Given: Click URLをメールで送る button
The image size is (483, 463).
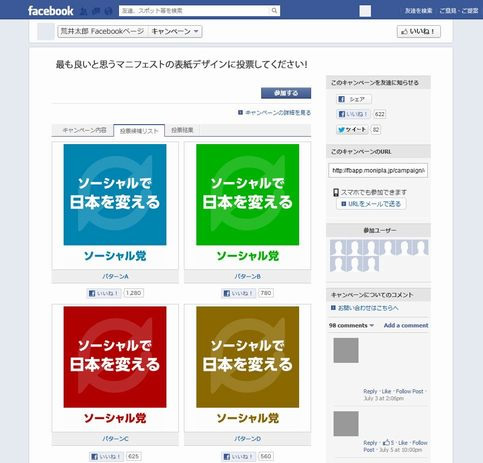Looking at the screenshot, I should pyautogui.click(x=371, y=204).
